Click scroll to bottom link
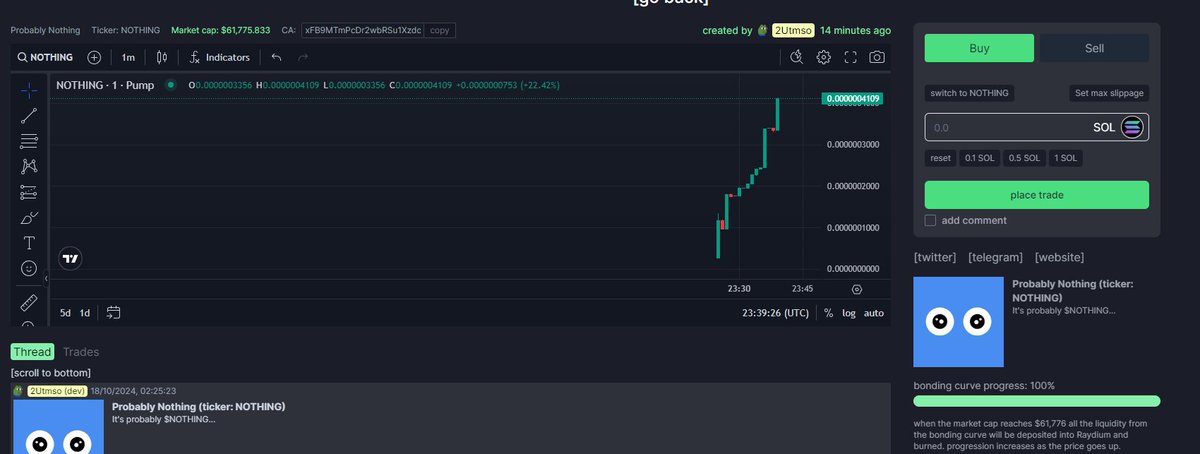 click(51, 373)
